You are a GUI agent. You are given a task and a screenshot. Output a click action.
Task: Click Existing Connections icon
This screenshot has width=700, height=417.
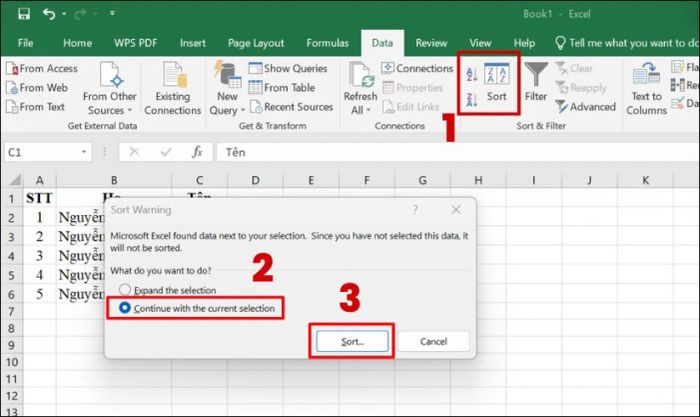(x=172, y=88)
